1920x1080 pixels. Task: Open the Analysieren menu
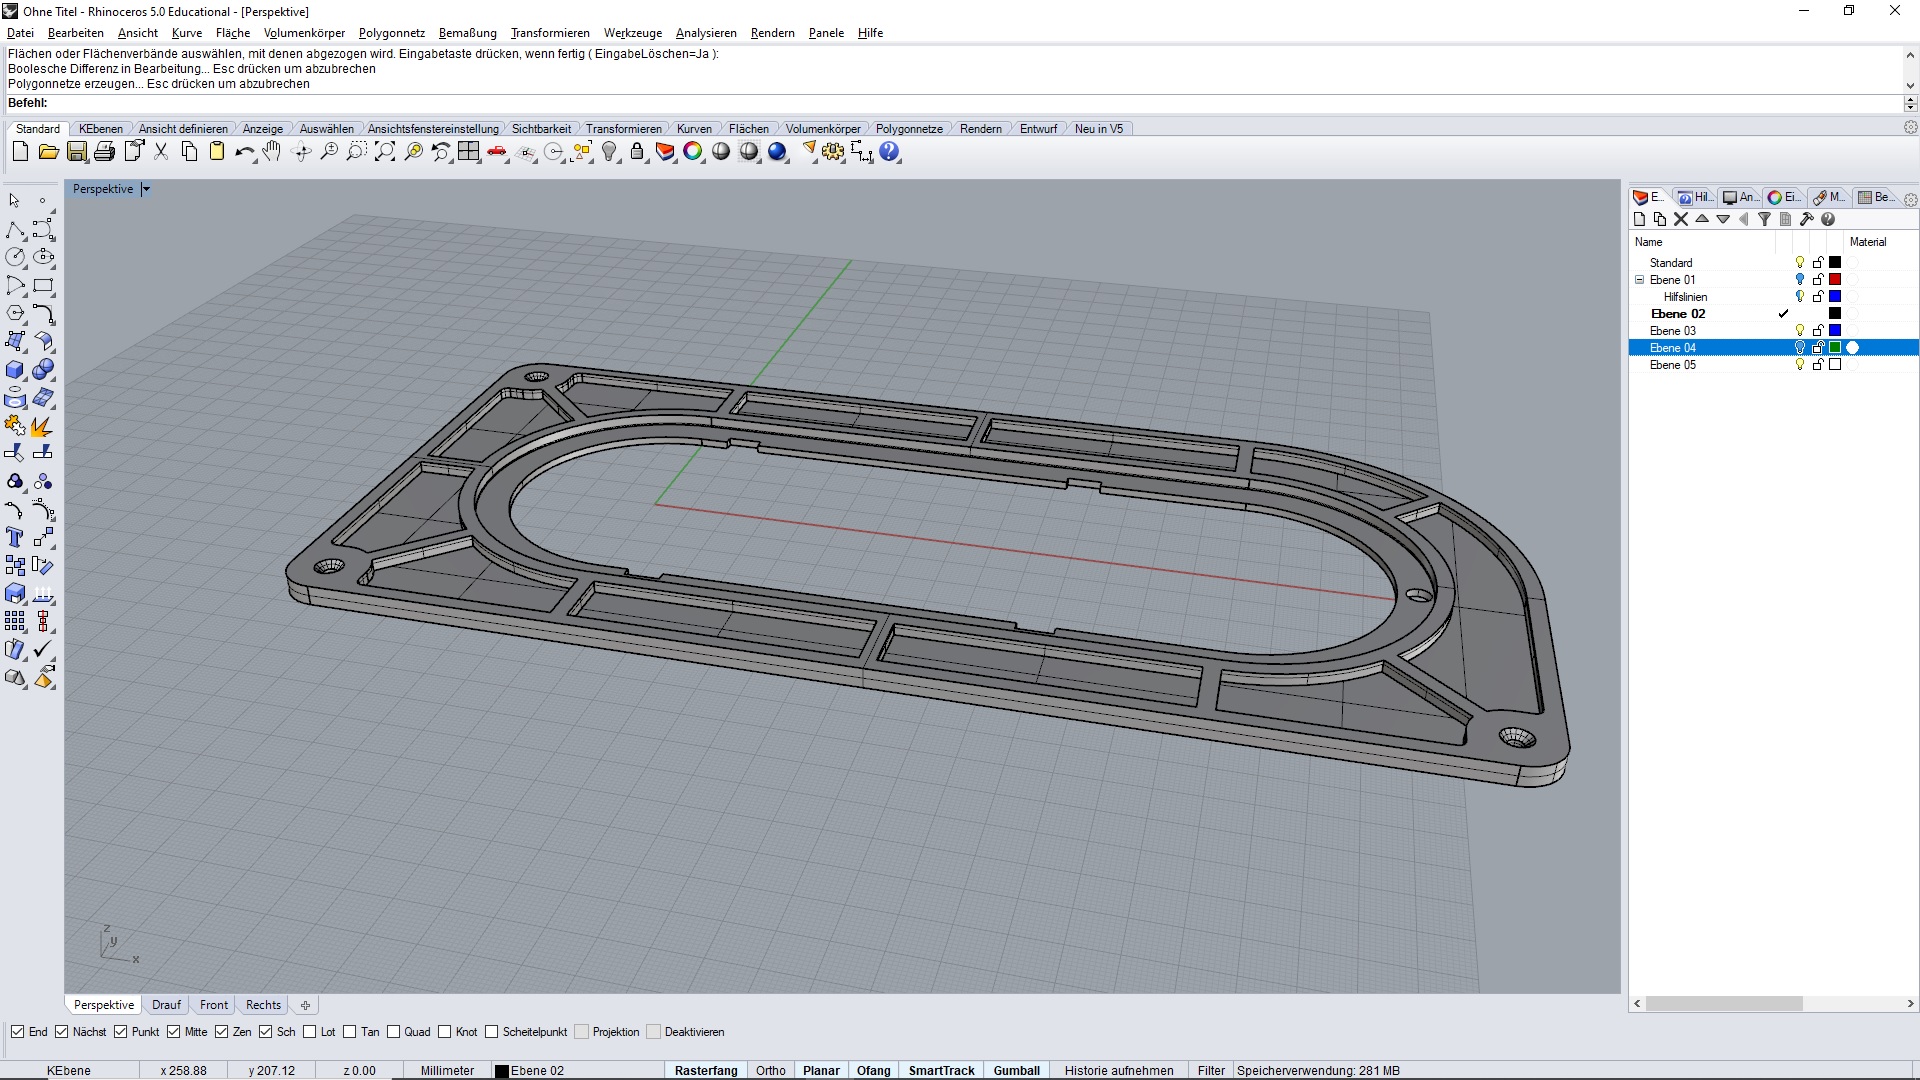point(706,33)
